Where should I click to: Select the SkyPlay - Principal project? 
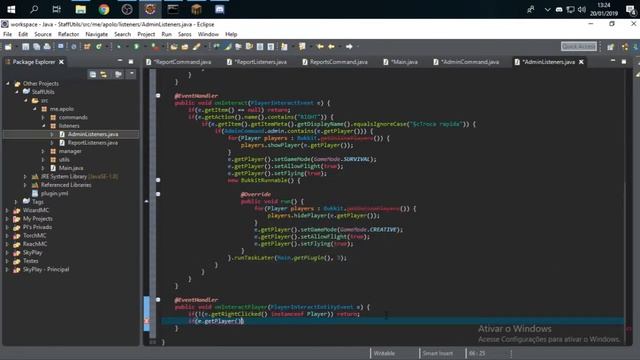pyautogui.click(x=46, y=270)
